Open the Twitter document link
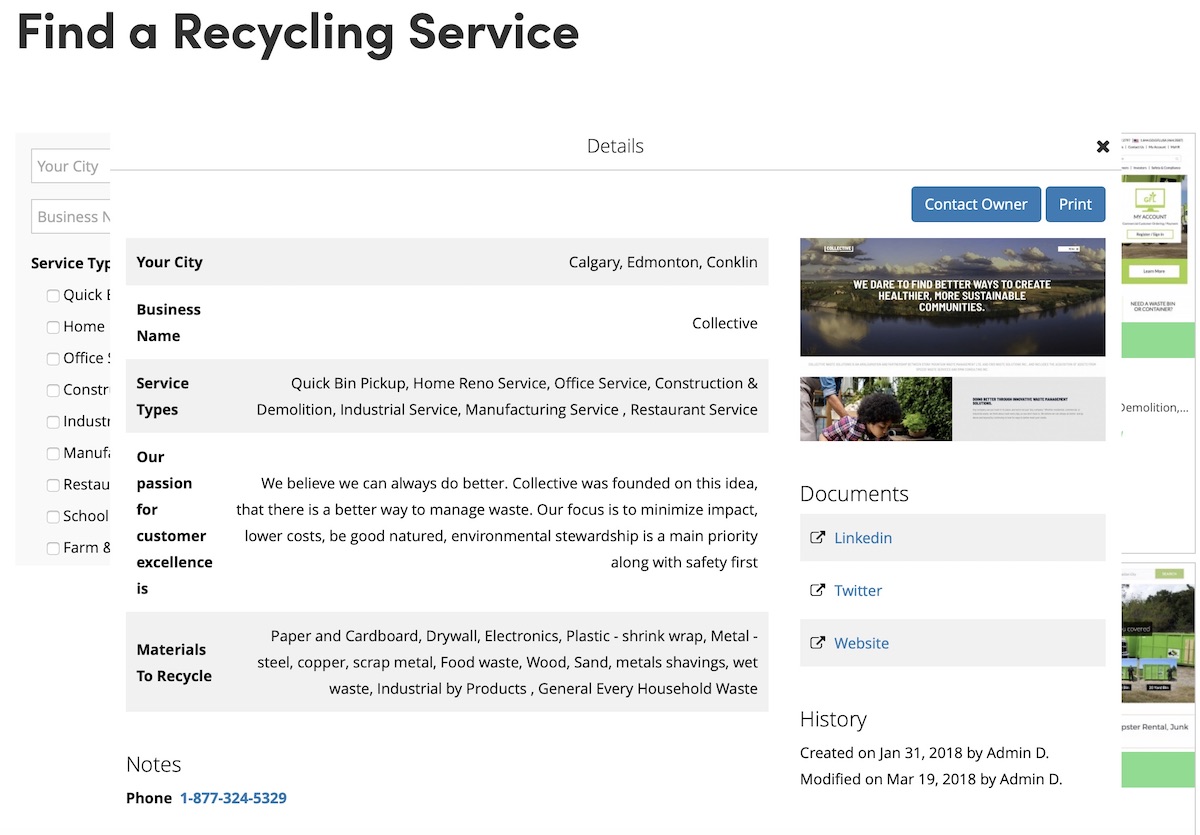1200x835 pixels. (858, 591)
